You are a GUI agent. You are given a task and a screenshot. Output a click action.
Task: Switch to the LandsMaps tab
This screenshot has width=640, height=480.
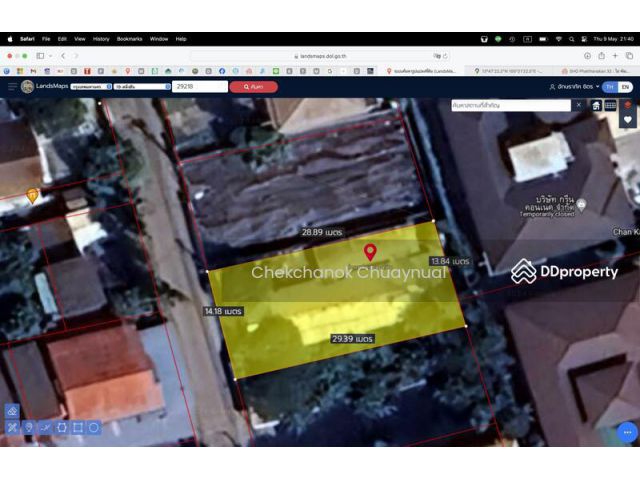(x=421, y=71)
